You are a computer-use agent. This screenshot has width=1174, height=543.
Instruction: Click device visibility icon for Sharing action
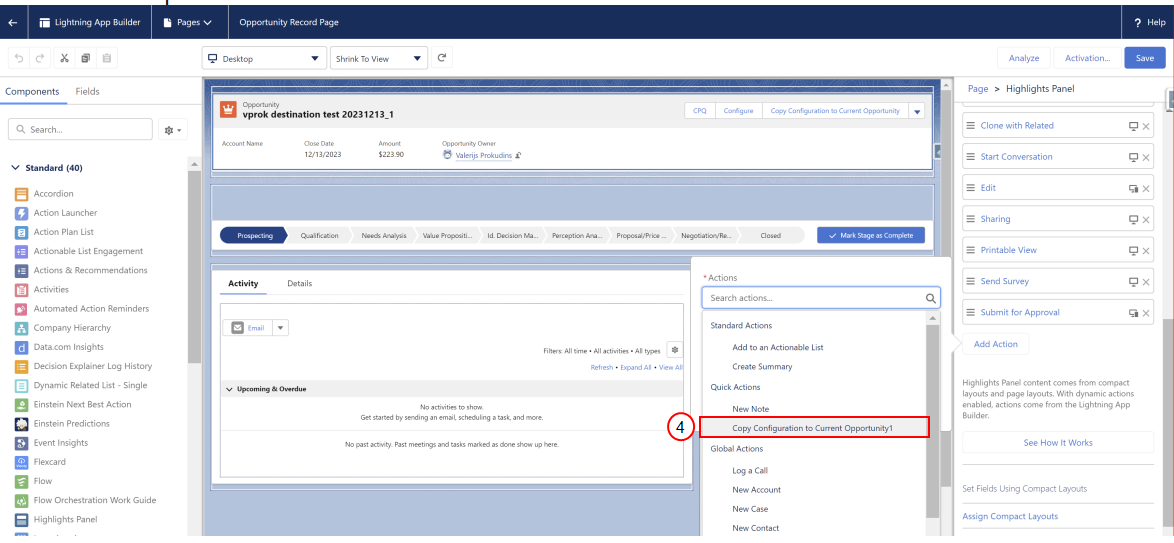click(1134, 219)
